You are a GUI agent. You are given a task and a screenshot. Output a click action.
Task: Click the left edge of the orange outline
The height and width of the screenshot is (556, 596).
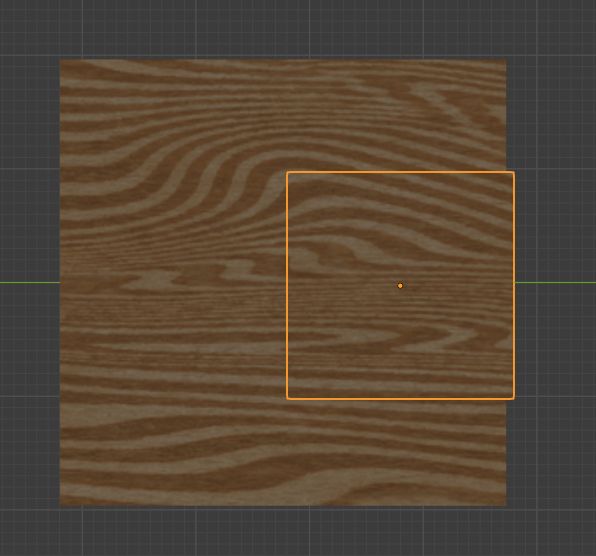tap(287, 285)
